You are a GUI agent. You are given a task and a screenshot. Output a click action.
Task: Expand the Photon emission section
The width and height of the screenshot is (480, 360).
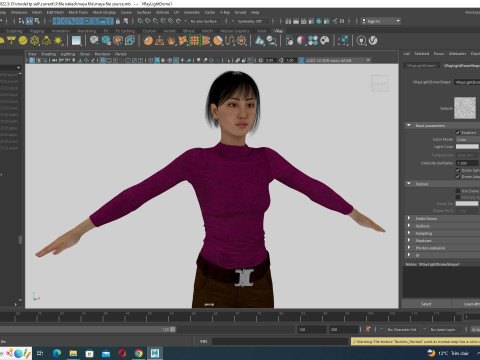[409, 248]
